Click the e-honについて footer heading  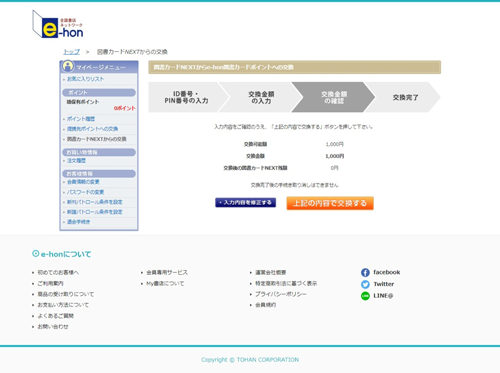click(66, 254)
